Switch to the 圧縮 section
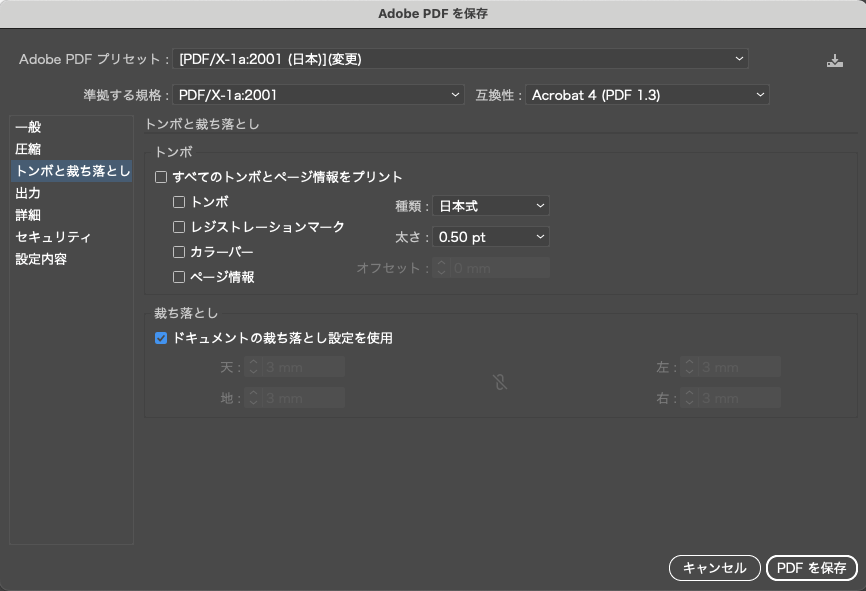 29,149
